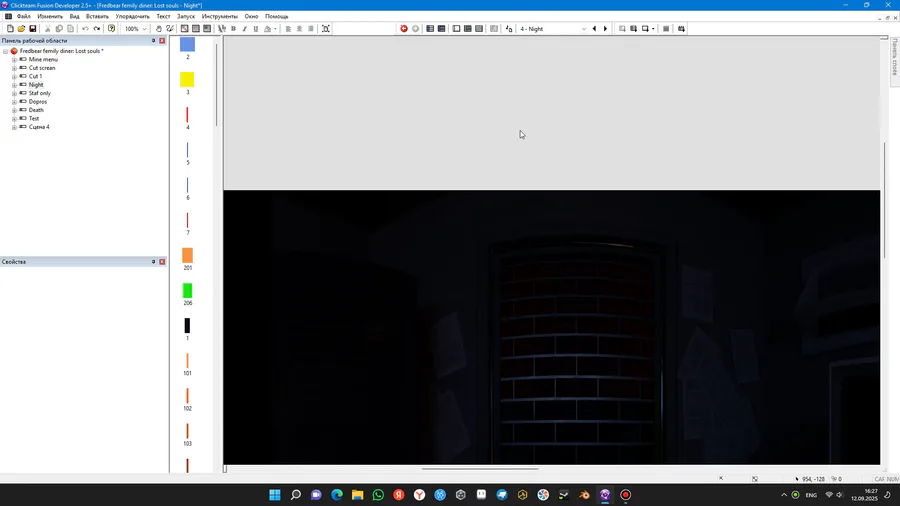Align text to the left
Image resolution: width=900 pixels, height=506 pixels.
coord(288,29)
